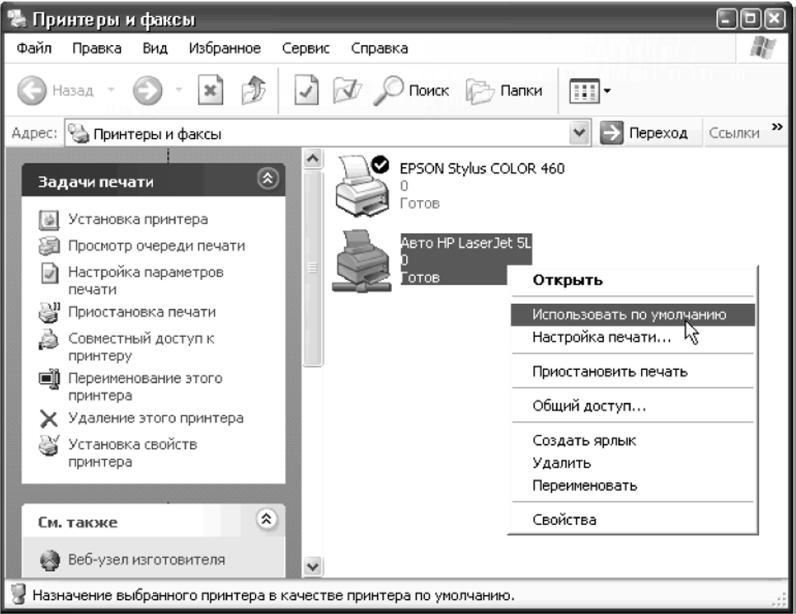Choose Приостановить печать in context menu

633,372
